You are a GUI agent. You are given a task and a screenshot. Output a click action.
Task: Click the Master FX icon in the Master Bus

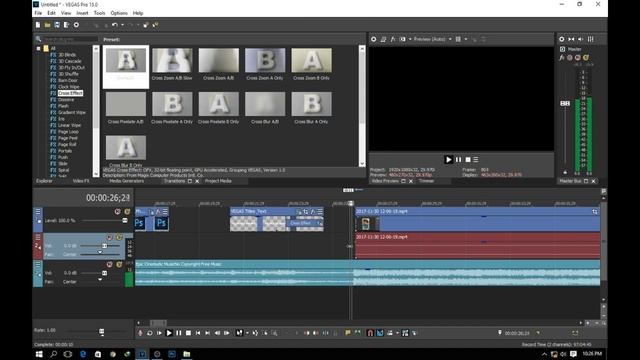click(x=562, y=58)
